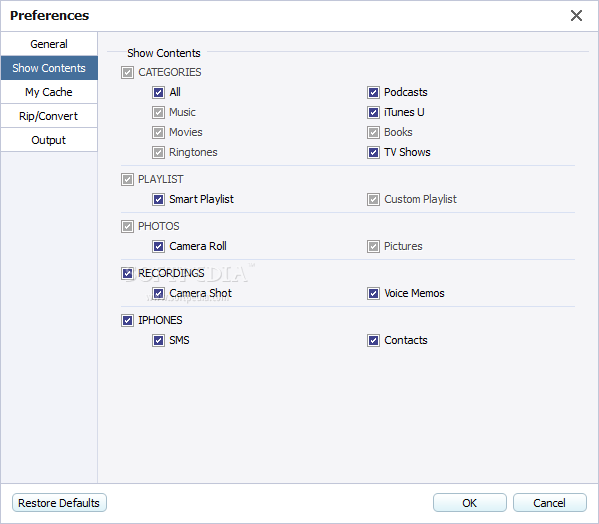The height and width of the screenshot is (524, 599).
Task: Click the Restore Defaults button
Action: 59,503
